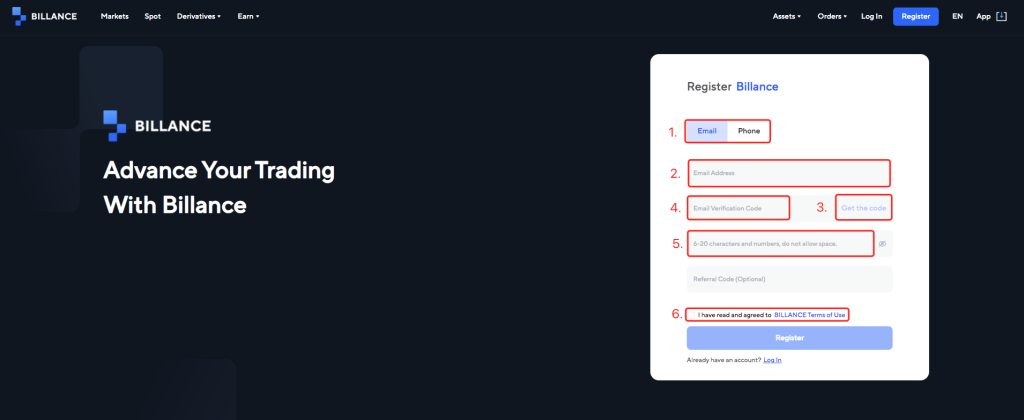
Task: Open the Spot trading menu item
Action: pos(152,17)
